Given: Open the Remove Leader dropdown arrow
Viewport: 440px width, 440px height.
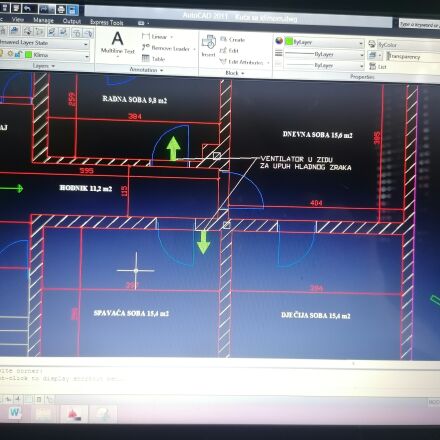Looking at the screenshot, I should point(194,49).
